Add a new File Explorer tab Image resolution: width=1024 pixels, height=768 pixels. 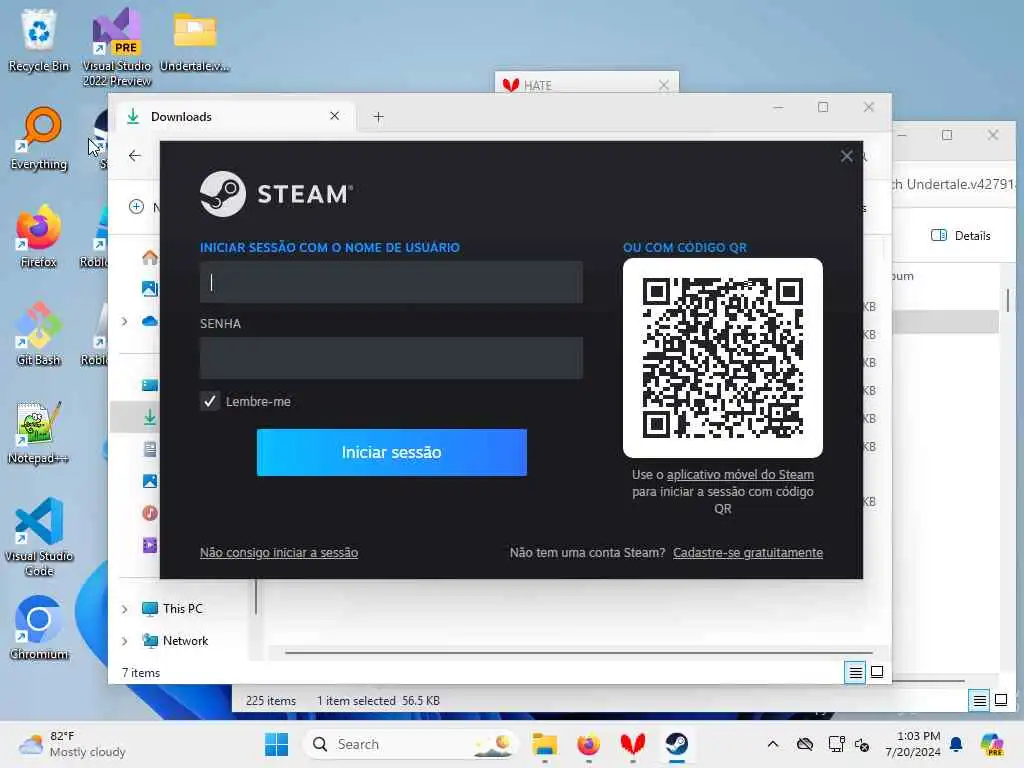378,117
